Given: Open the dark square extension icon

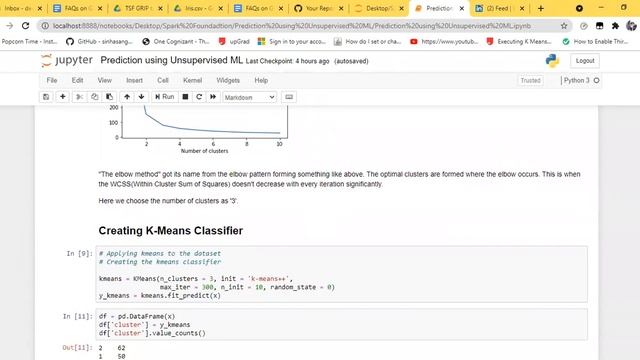Looking at the screenshot, I should click(x=599, y=26).
